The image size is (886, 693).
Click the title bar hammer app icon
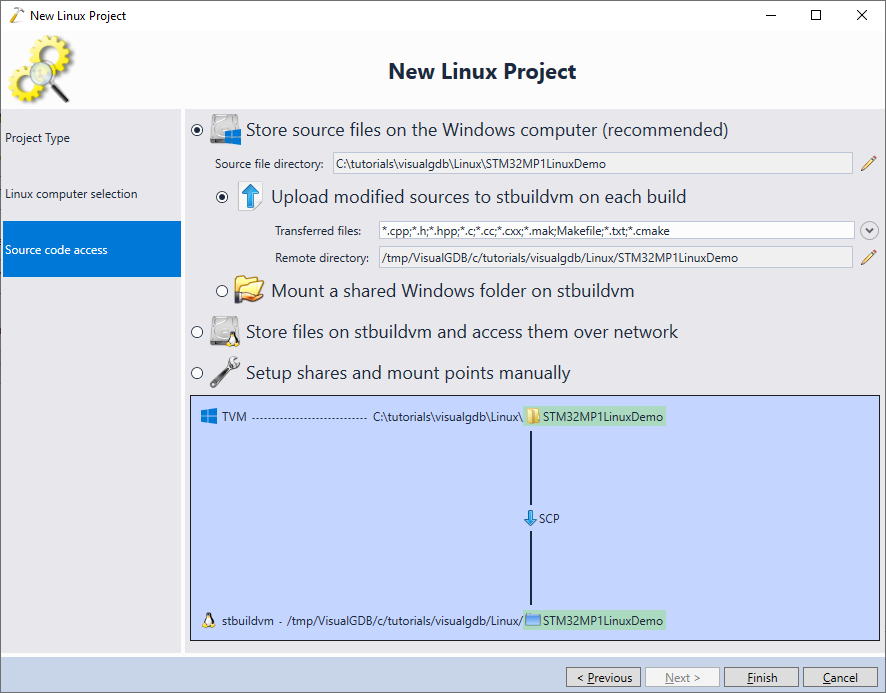16,15
